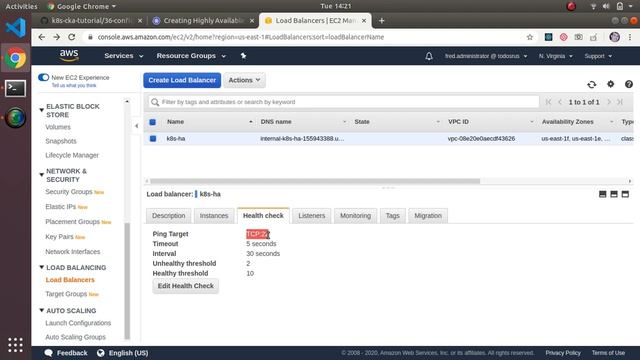Launch Visual Studio Code from dock
The height and width of the screenshot is (360, 640).
[16, 28]
